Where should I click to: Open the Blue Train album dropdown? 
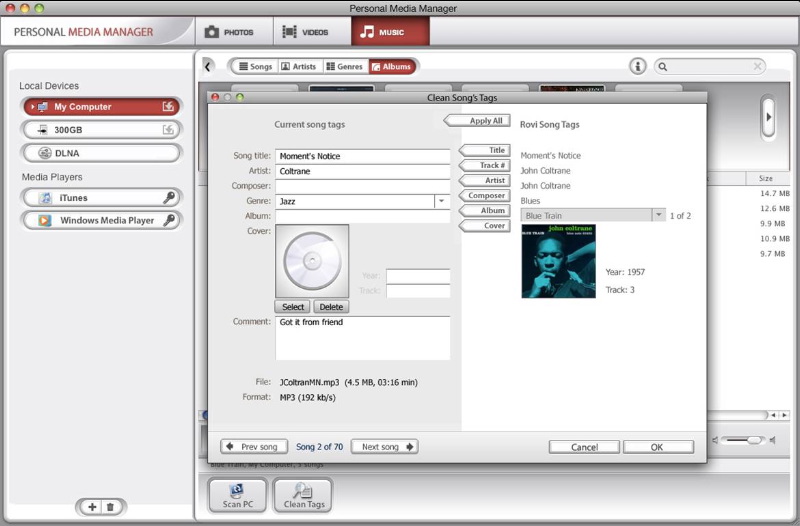pos(658,215)
